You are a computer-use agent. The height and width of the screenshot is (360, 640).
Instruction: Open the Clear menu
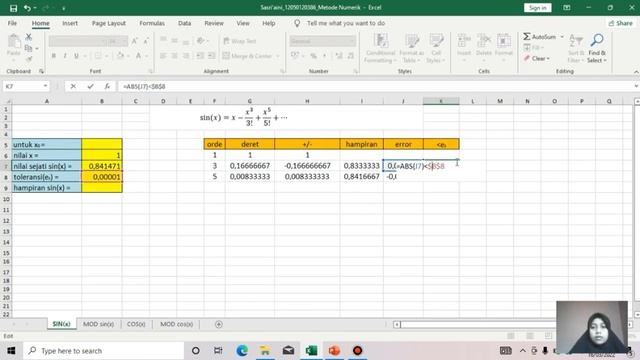tap(537, 59)
